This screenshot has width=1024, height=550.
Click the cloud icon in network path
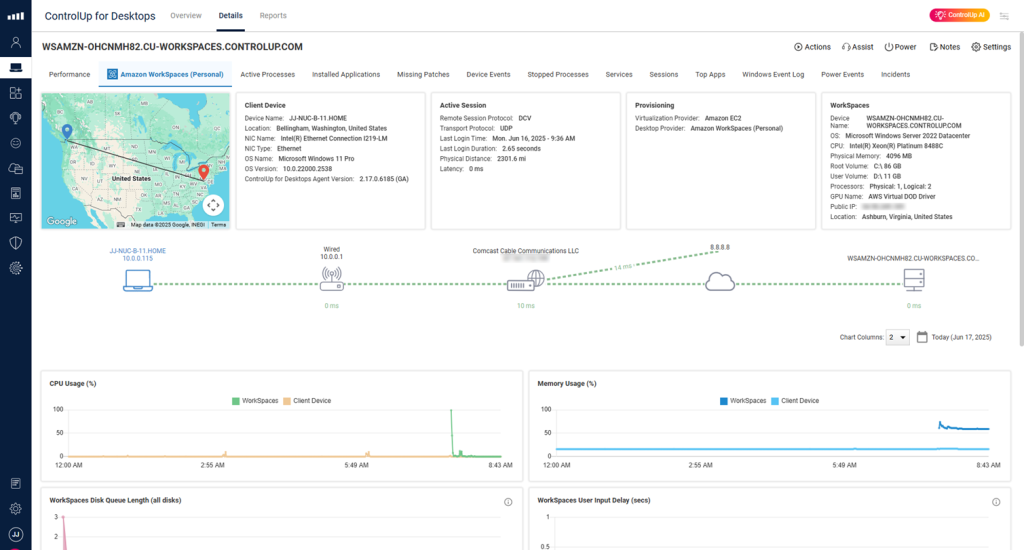tap(720, 282)
